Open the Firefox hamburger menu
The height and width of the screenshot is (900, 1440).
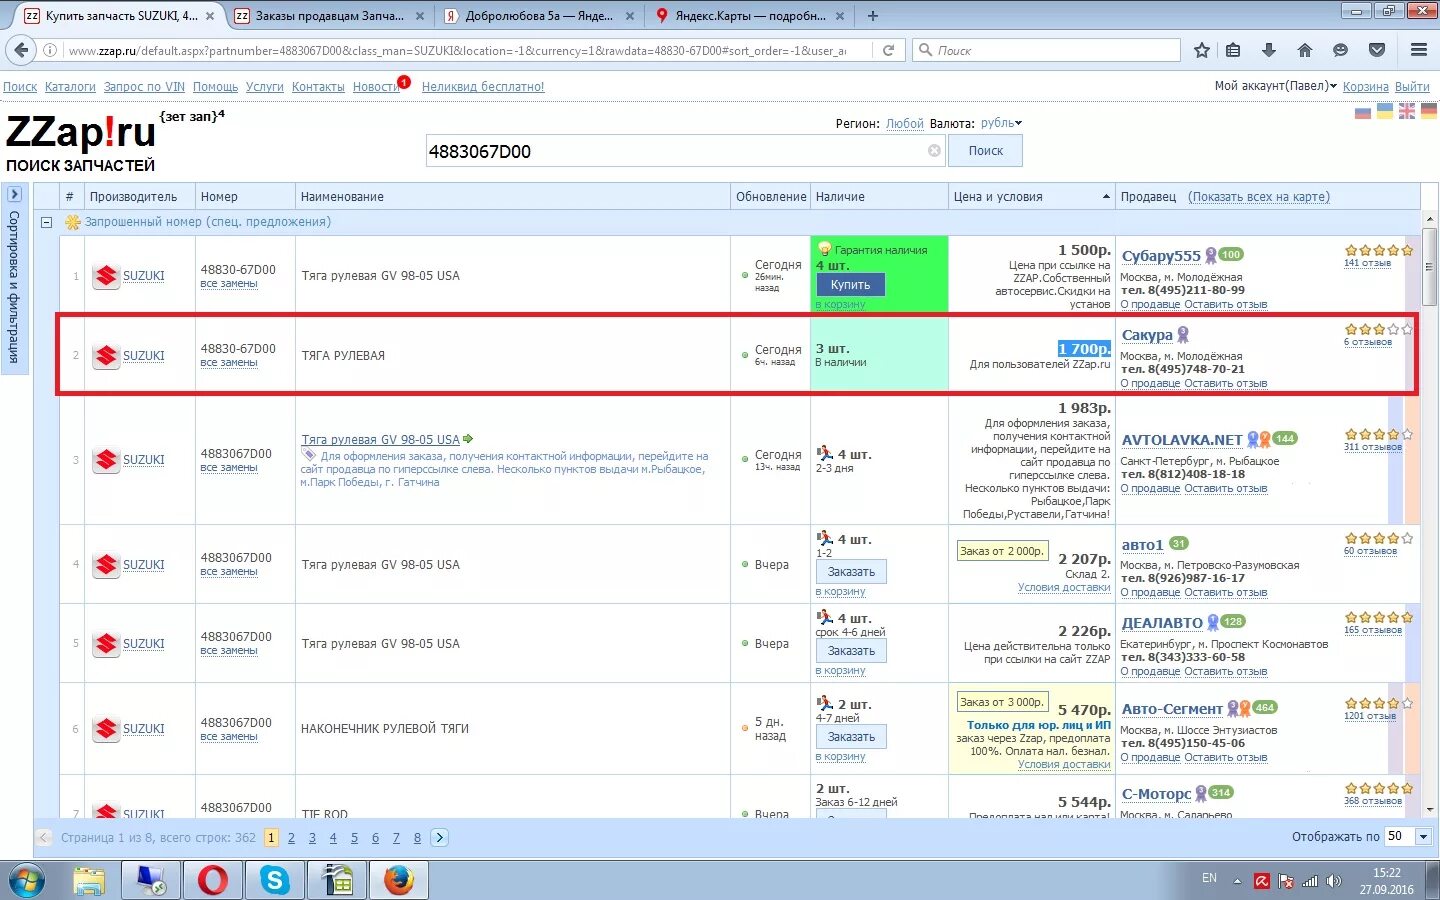click(x=1419, y=50)
